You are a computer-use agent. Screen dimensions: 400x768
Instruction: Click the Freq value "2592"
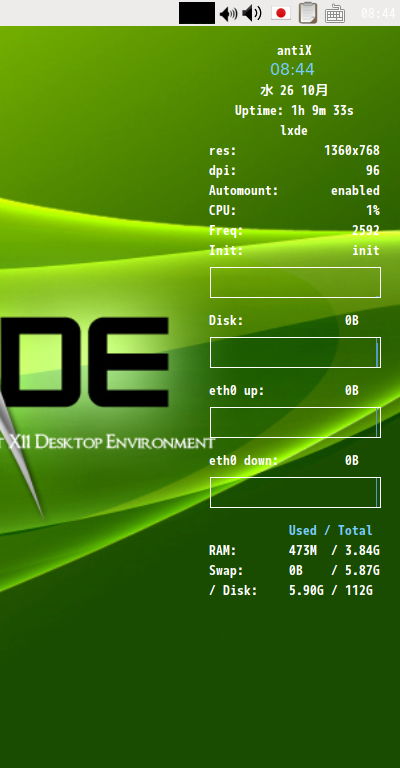click(x=366, y=231)
